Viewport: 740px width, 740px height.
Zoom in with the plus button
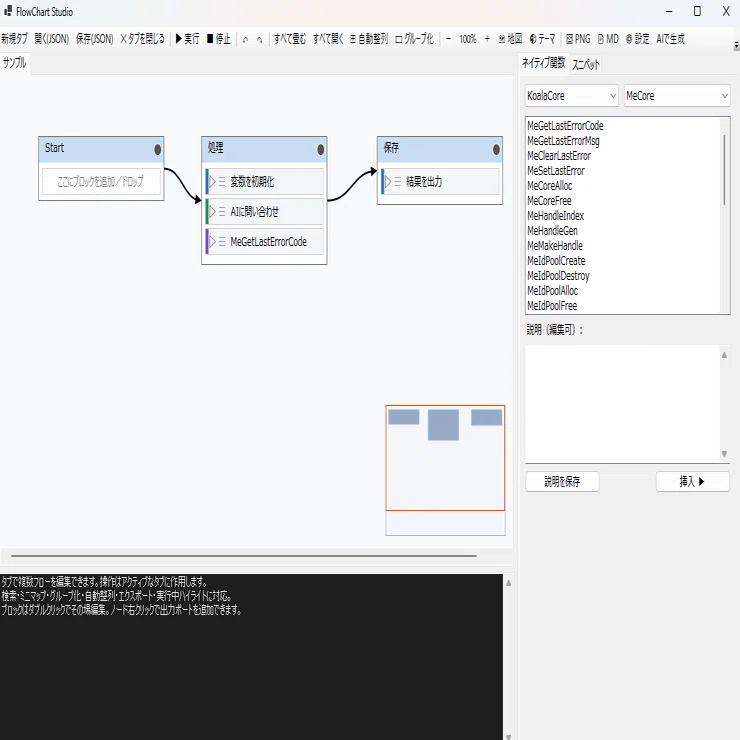pos(487,39)
